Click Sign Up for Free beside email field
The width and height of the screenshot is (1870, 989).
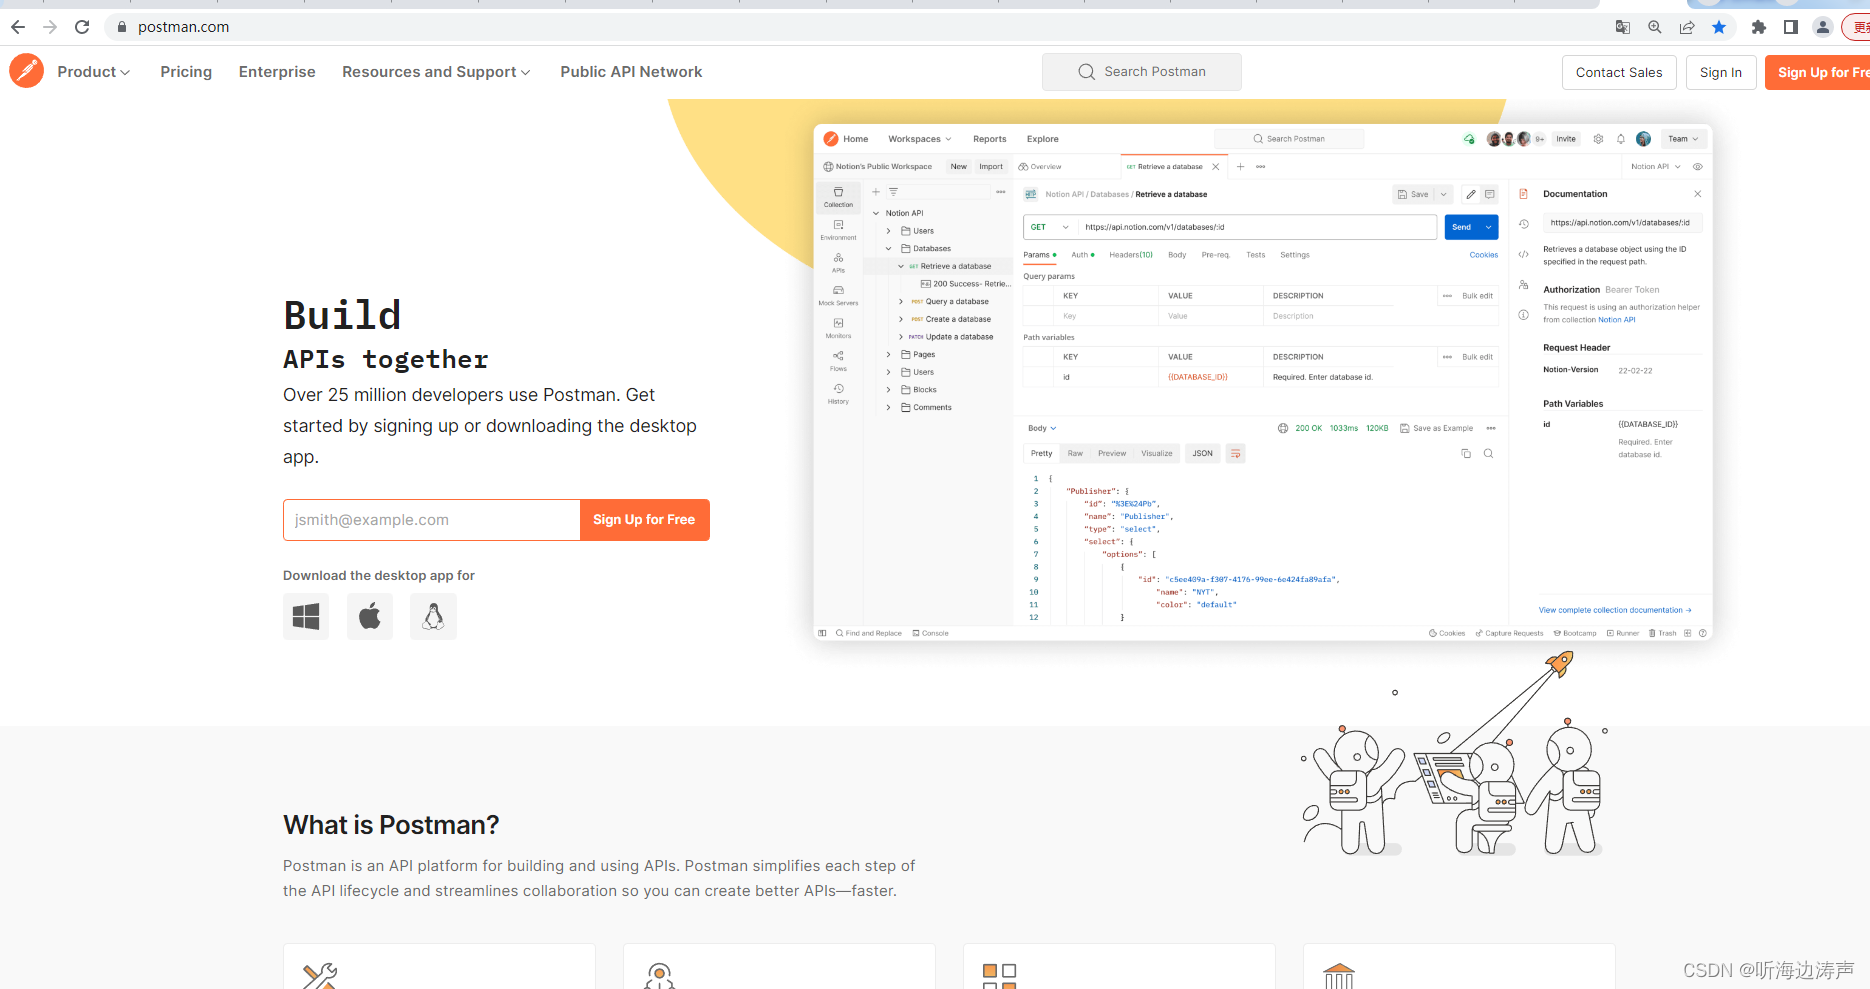click(644, 520)
